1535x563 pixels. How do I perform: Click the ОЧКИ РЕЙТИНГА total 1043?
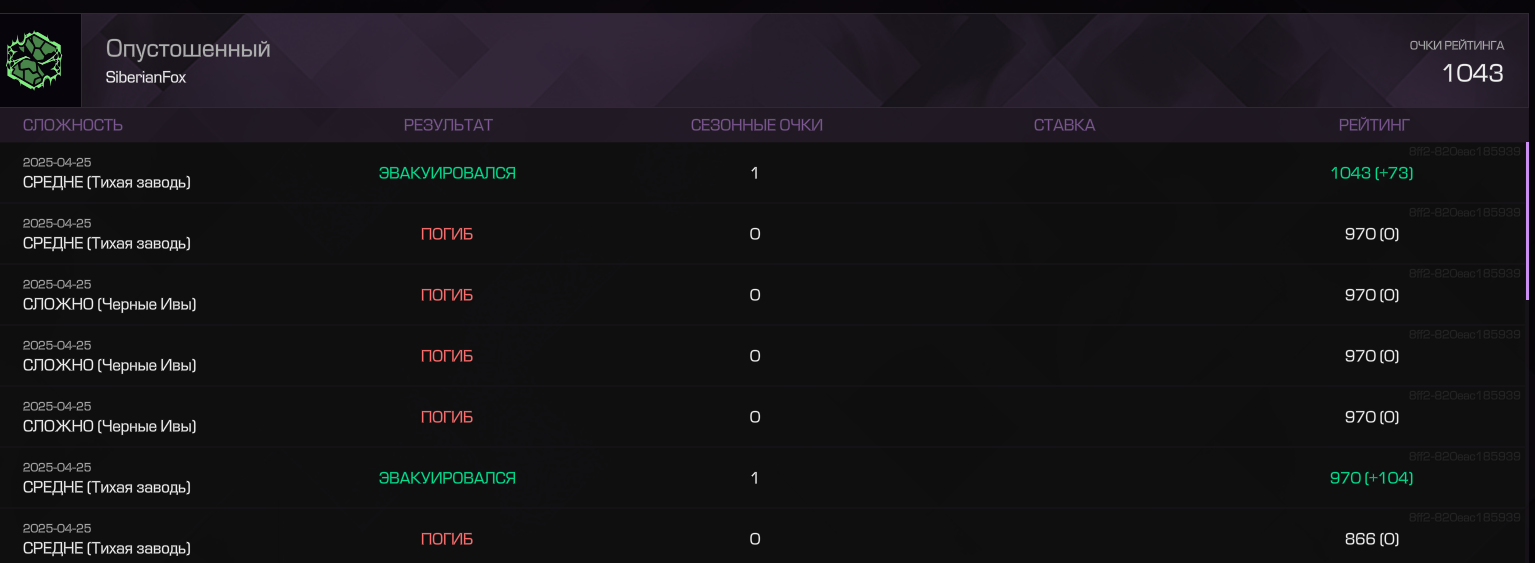[1472, 72]
